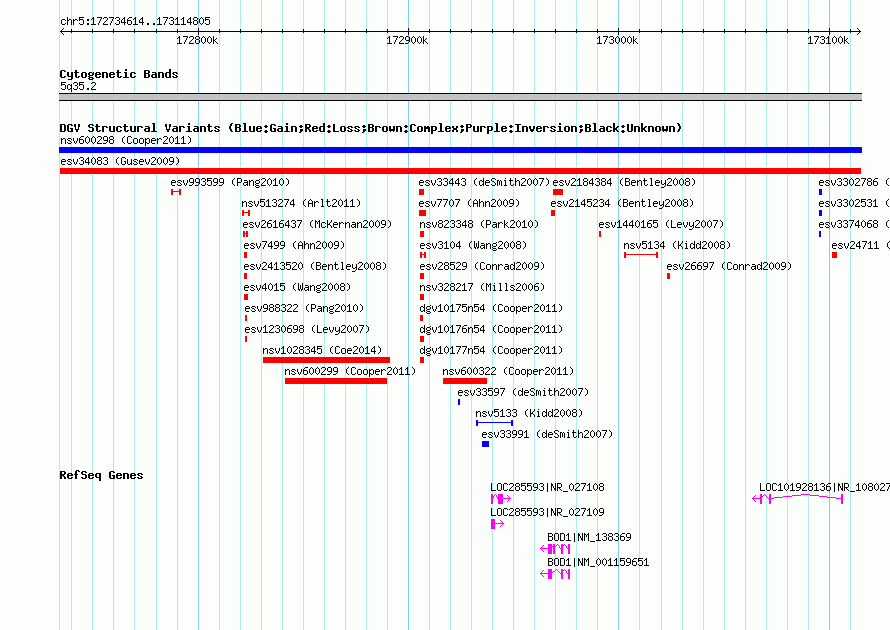Open esv33991 (deSmith2007) label
890x630 pixels.
point(547,434)
